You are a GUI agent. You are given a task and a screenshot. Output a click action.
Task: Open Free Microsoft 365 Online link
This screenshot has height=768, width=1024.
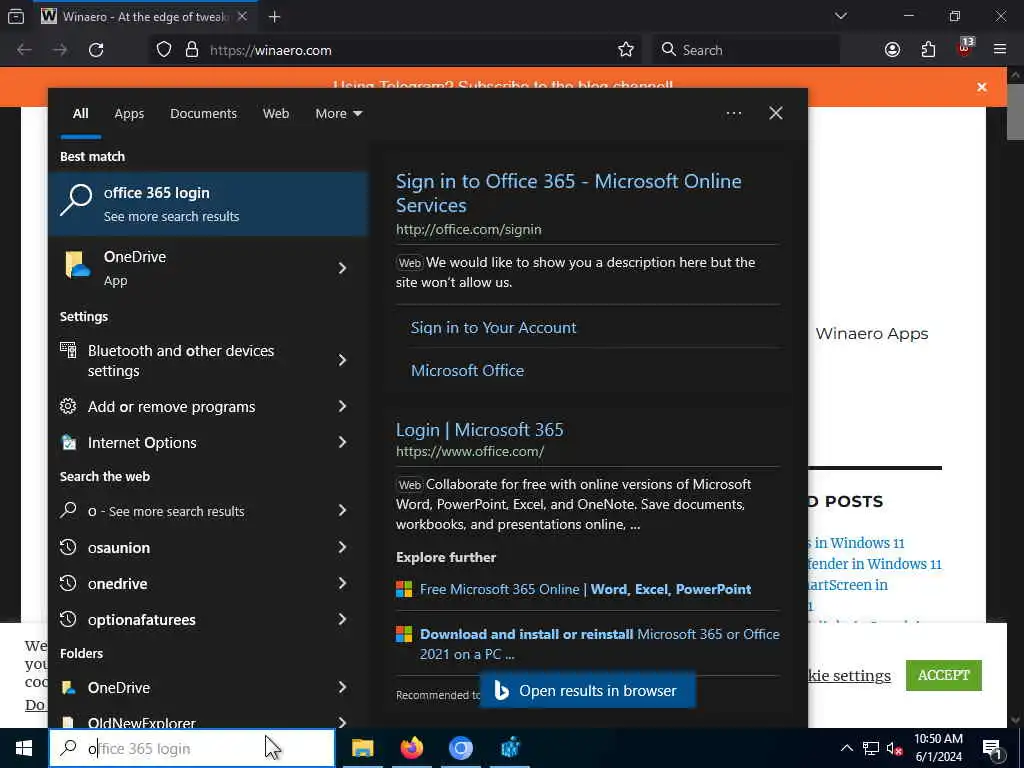[x=585, y=589]
